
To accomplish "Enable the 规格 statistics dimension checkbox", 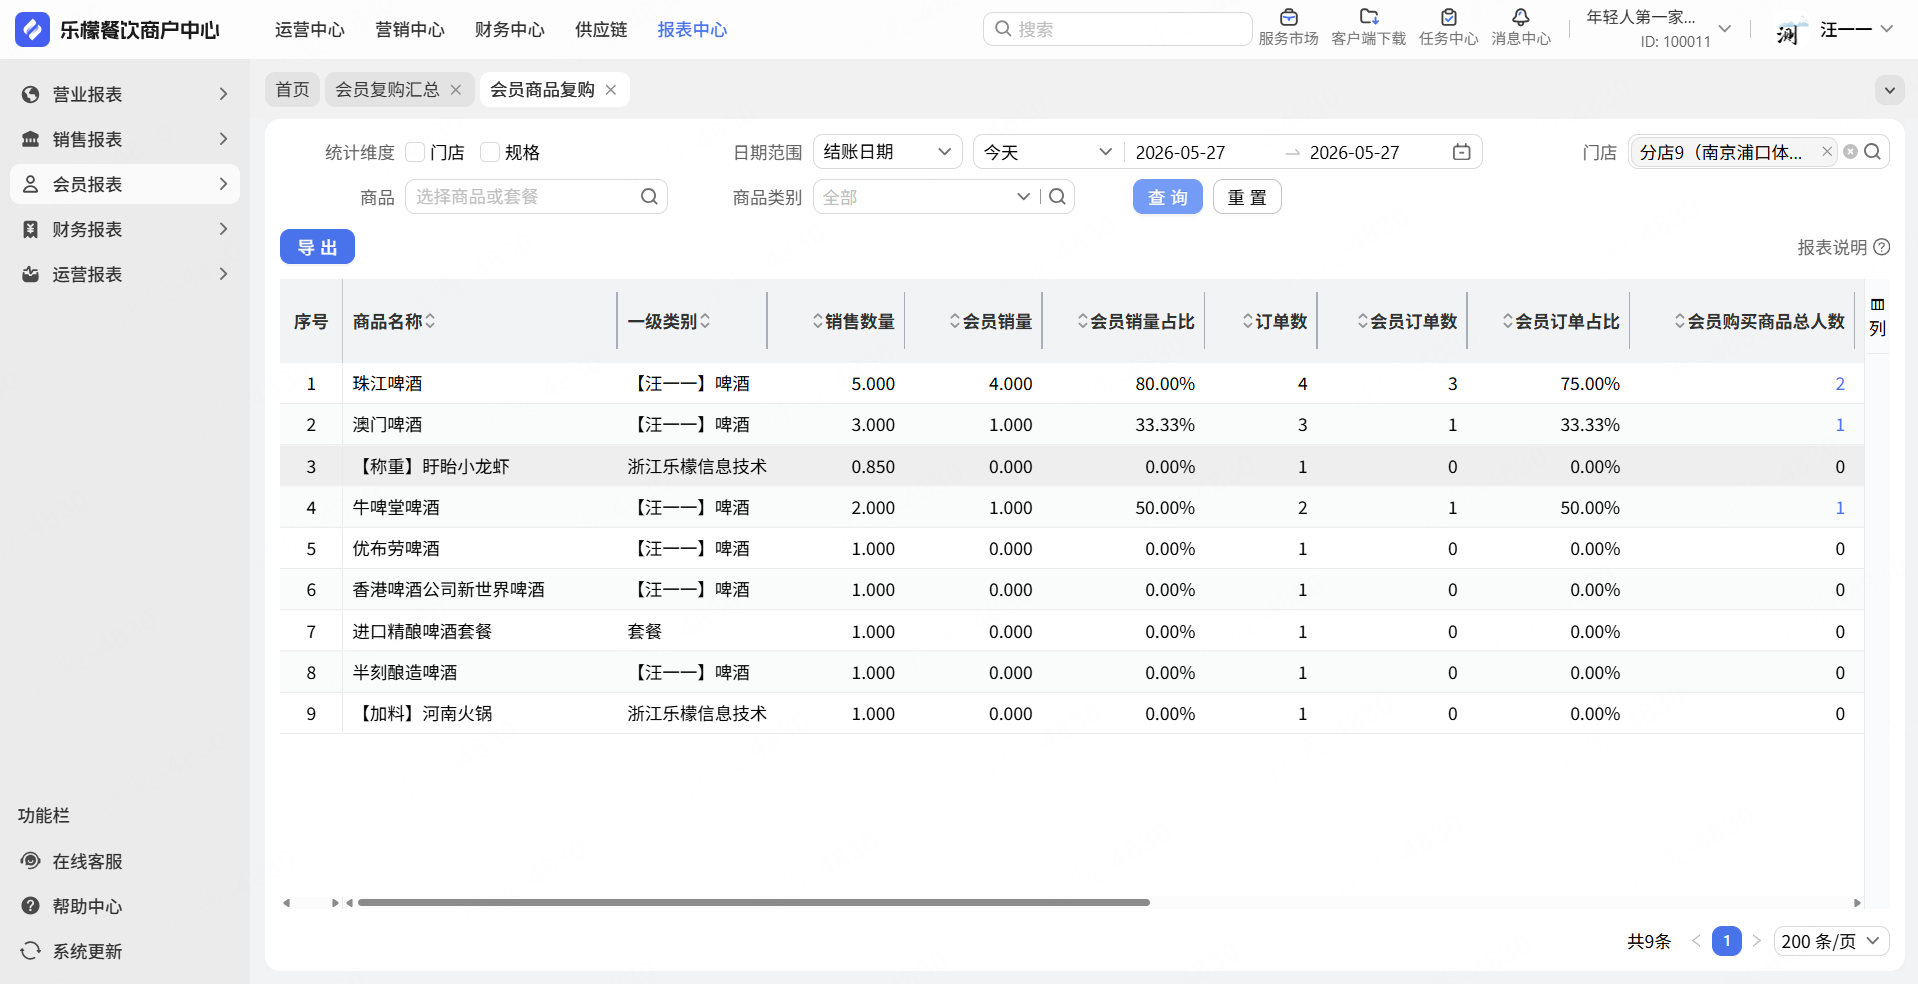I will click(490, 152).
